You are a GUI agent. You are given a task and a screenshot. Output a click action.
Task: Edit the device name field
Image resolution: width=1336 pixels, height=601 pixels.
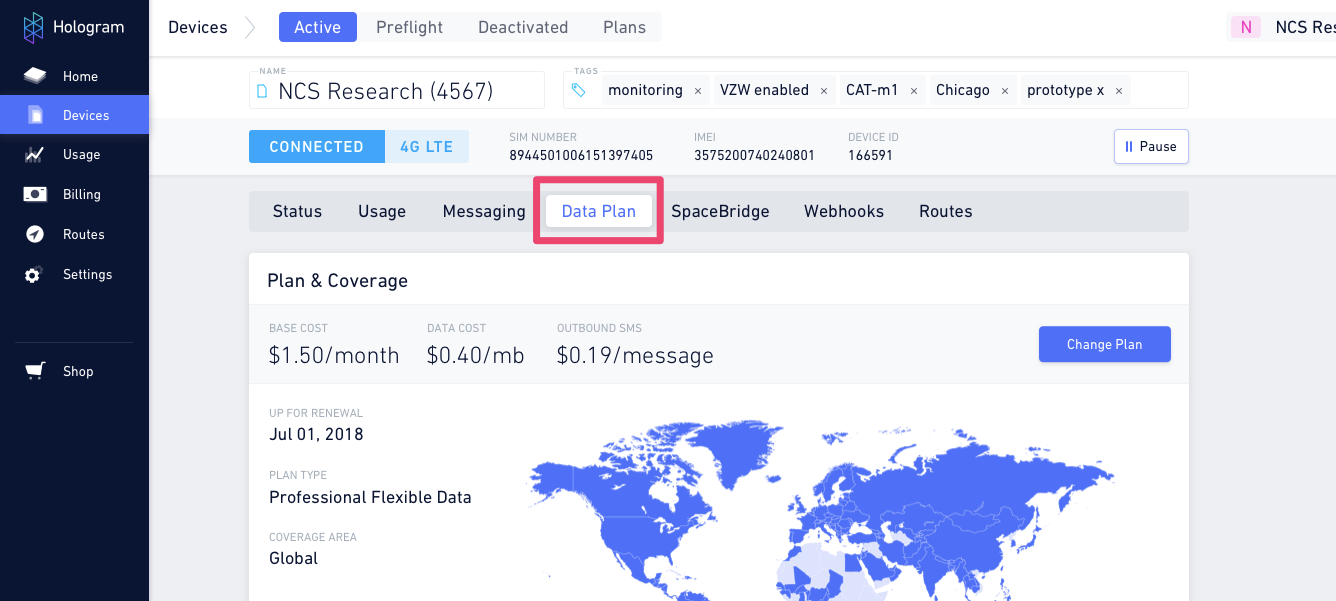pos(397,90)
